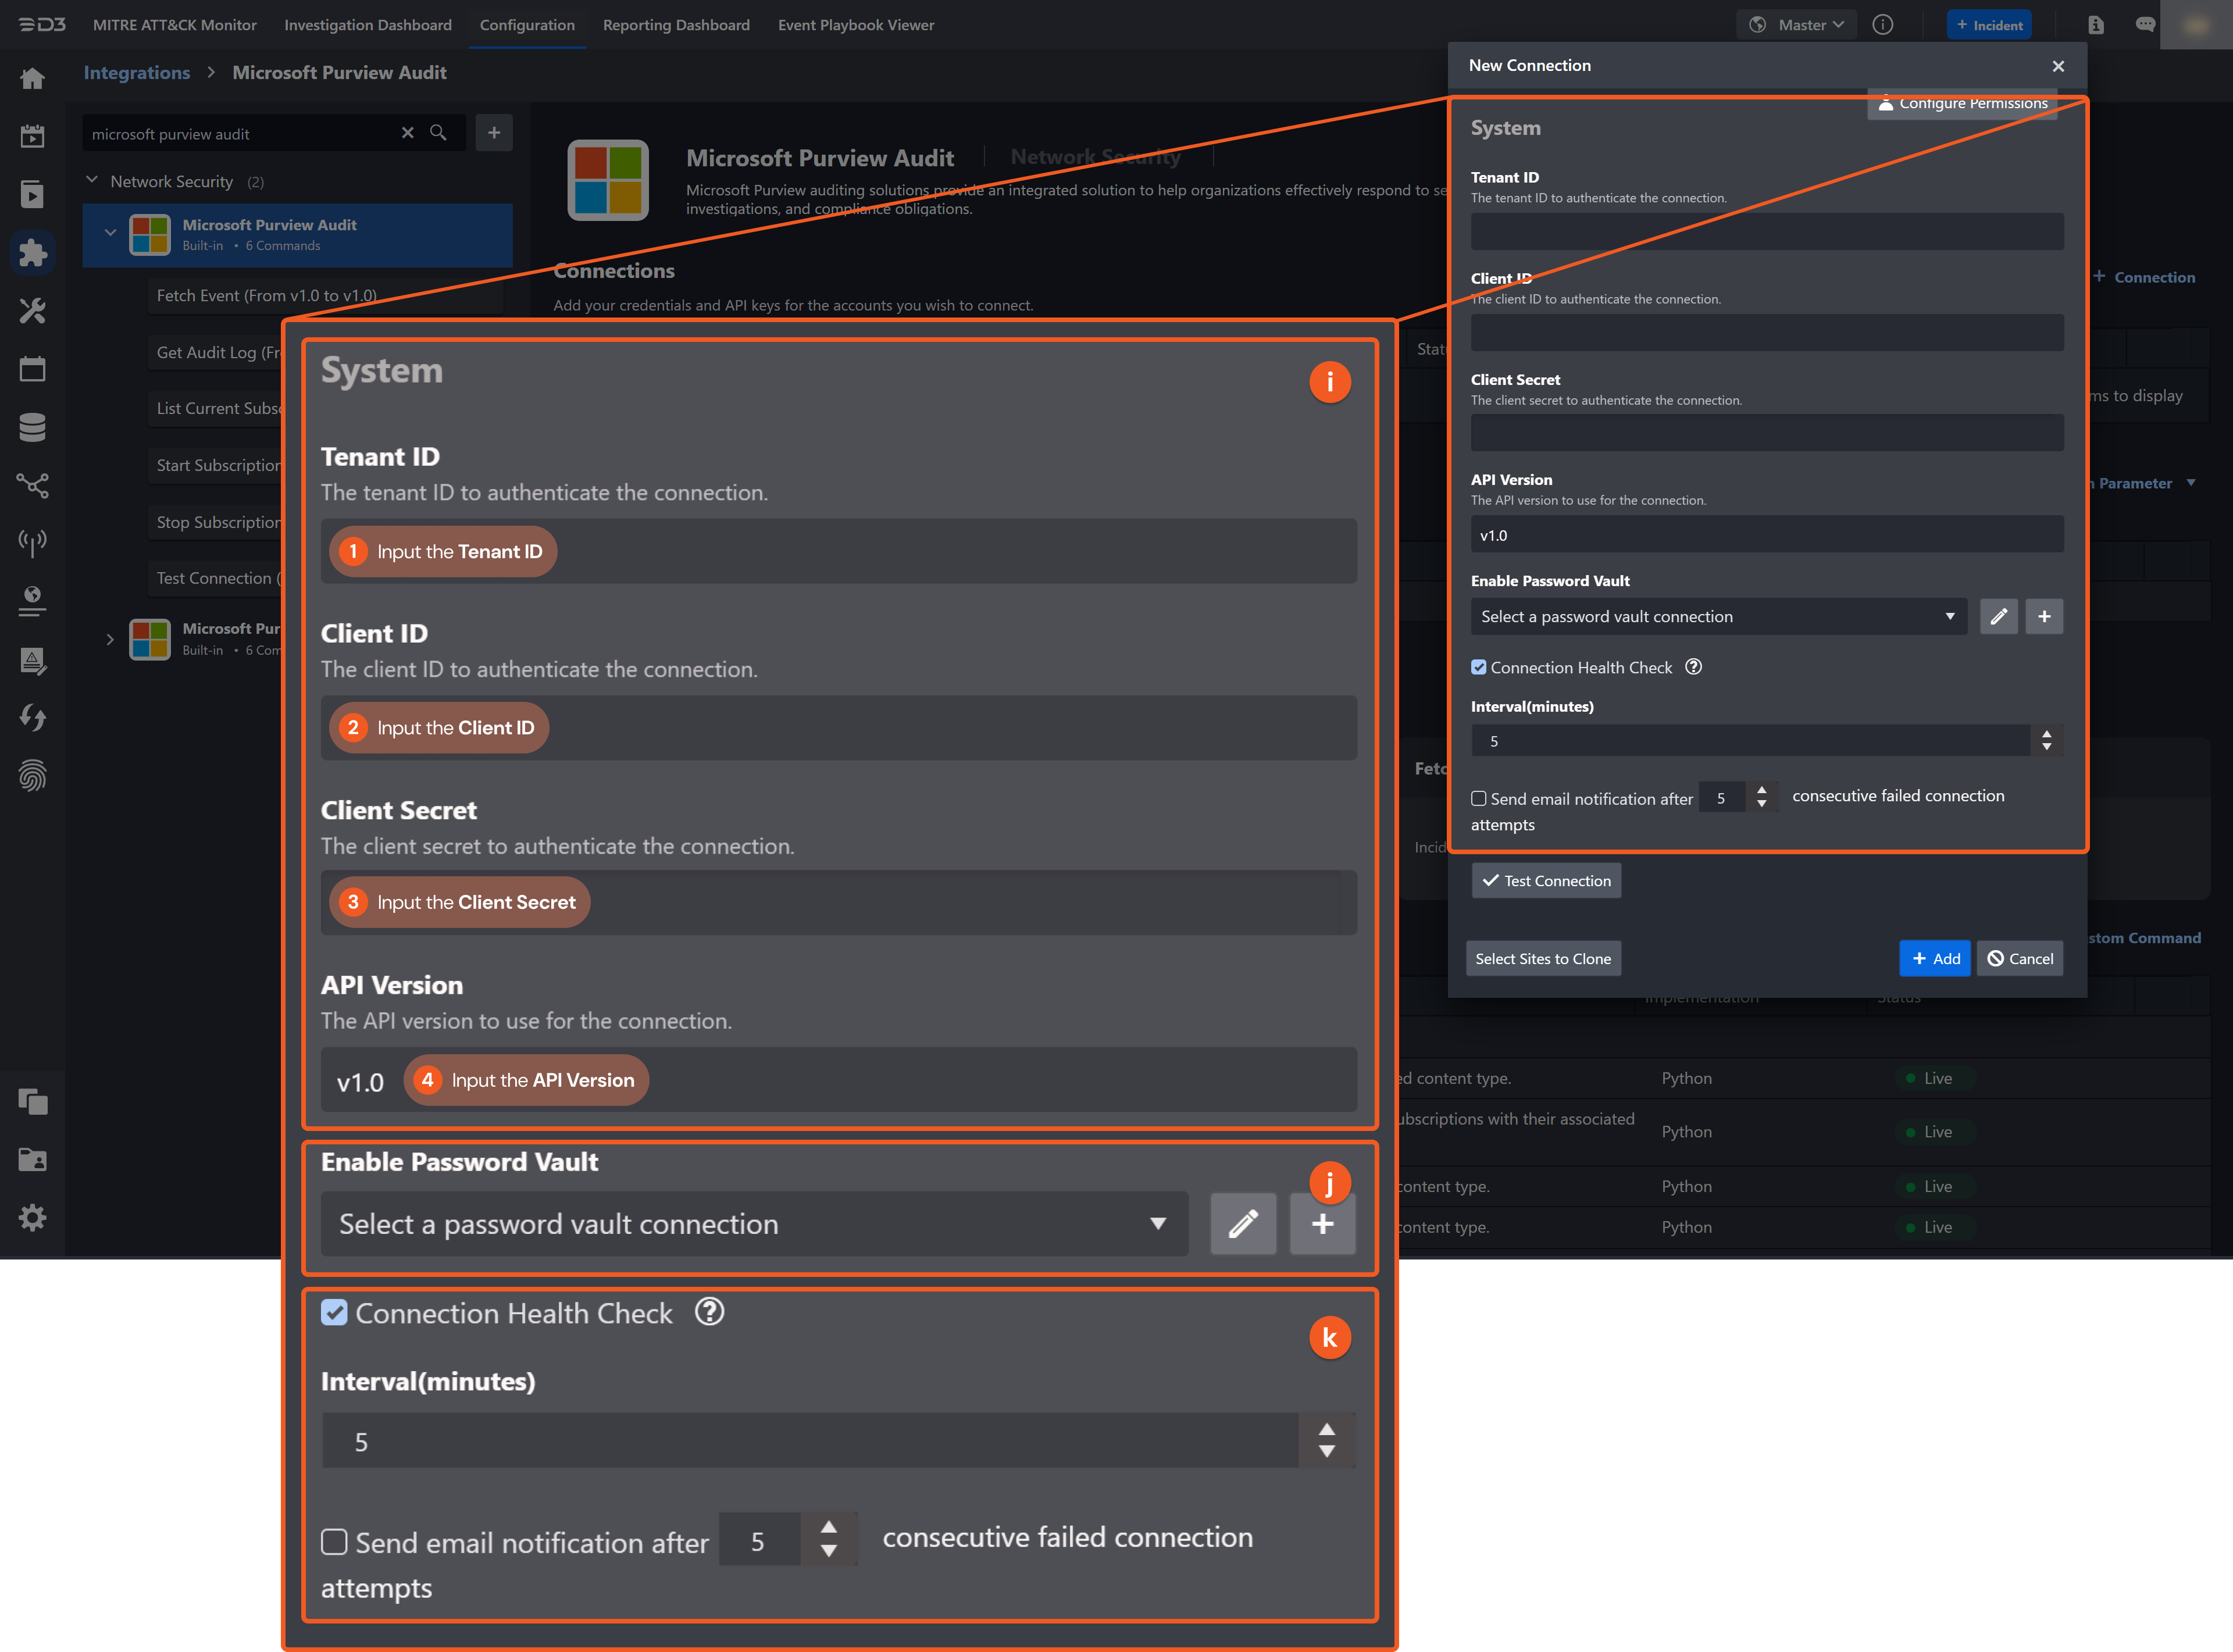Enable Send email notification after failed attempts

pyautogui.click(x=335, y=1542)
